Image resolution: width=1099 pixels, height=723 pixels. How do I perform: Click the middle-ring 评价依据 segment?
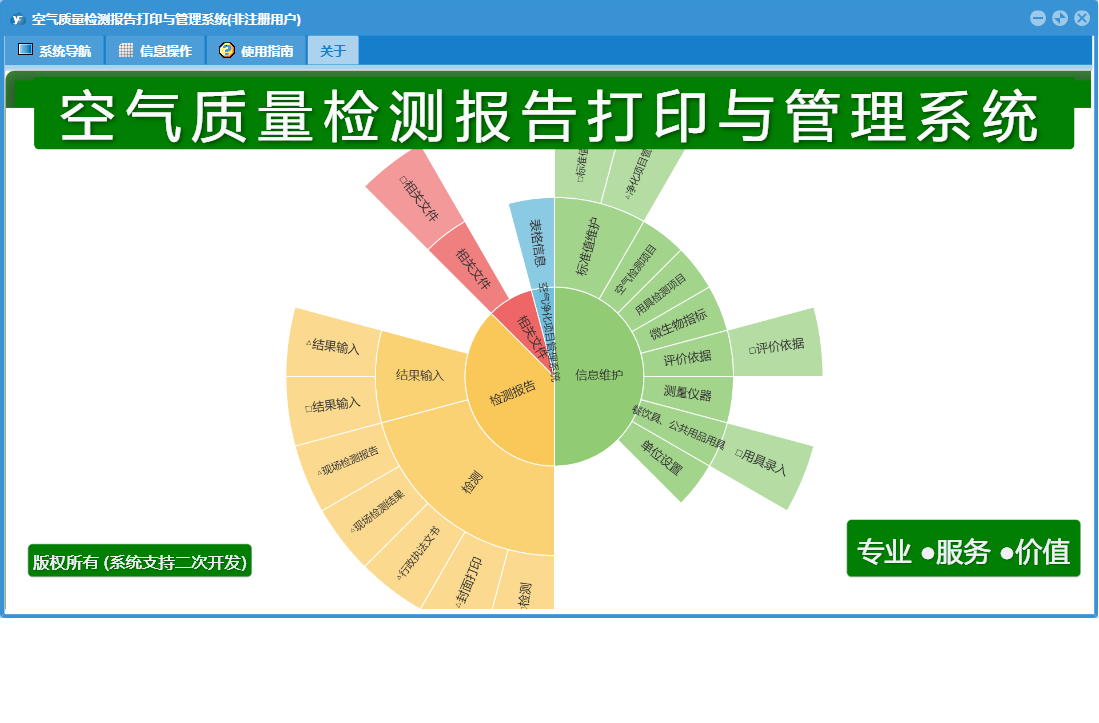point(688,358)
